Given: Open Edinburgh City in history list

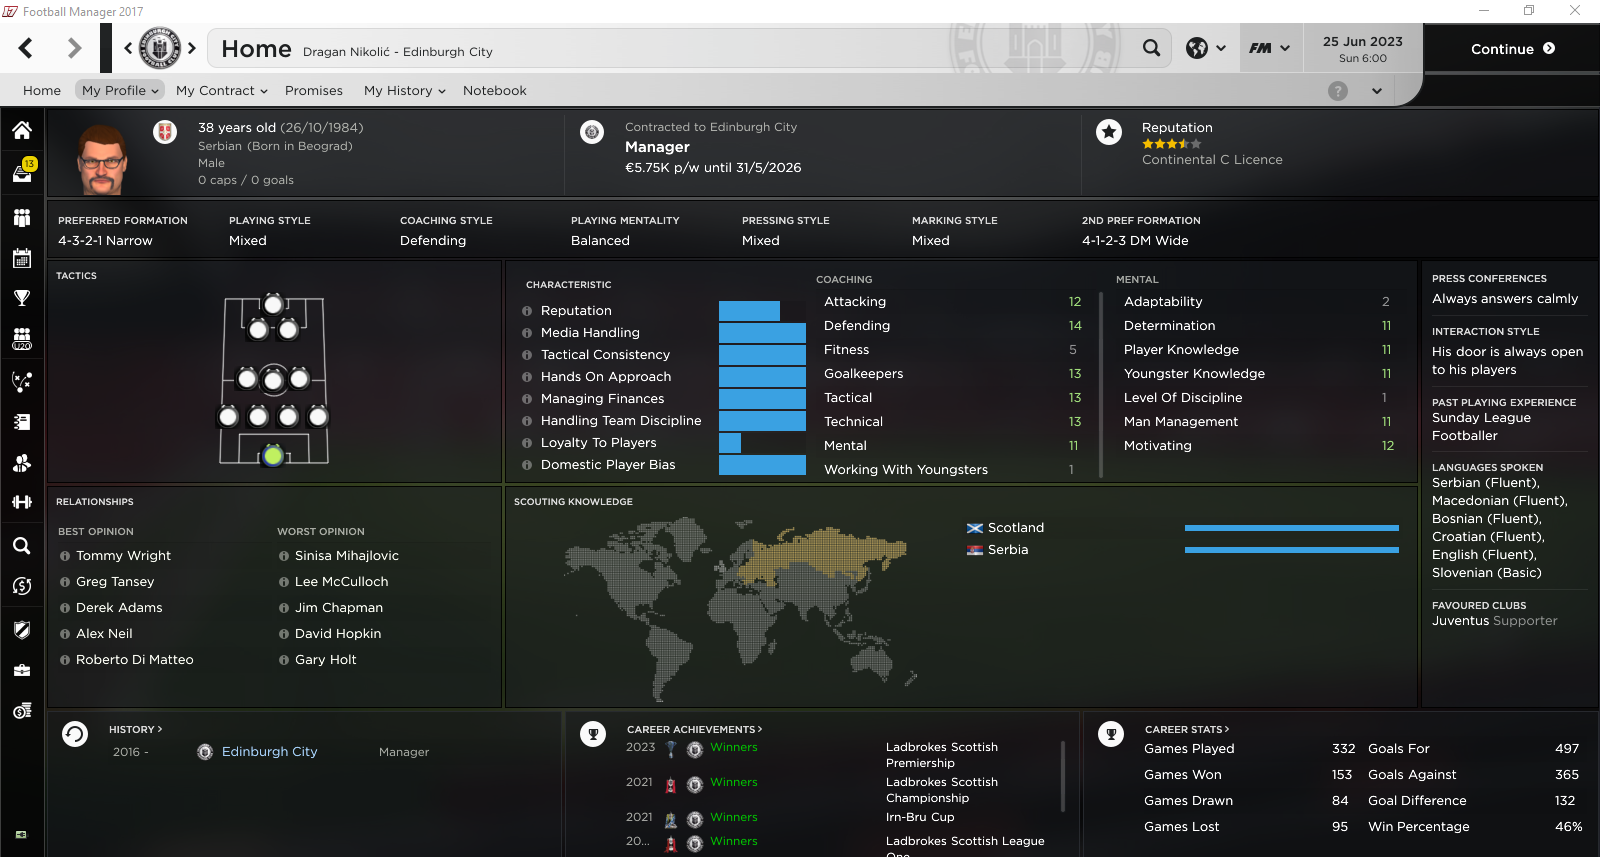Looking at the screenshot, I should click(269, 752).
